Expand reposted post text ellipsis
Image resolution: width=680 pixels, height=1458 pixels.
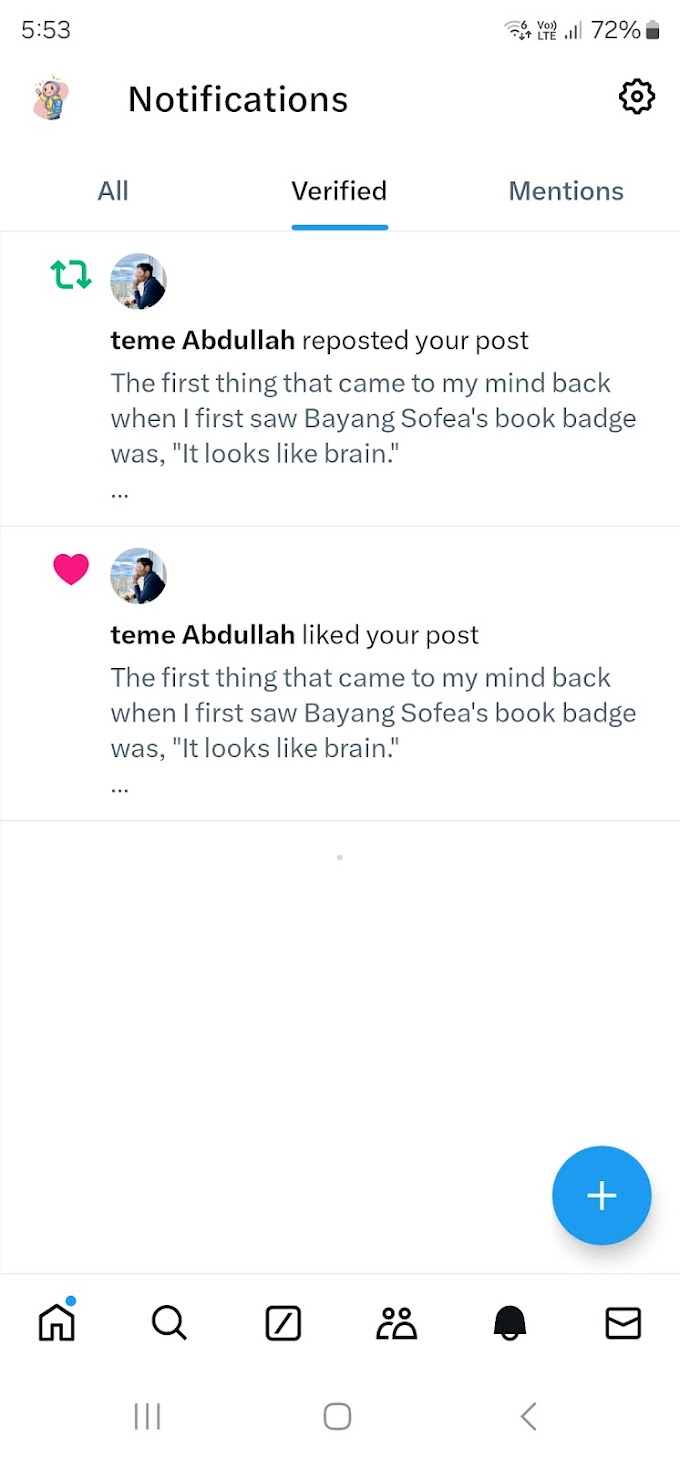point(120,492)
